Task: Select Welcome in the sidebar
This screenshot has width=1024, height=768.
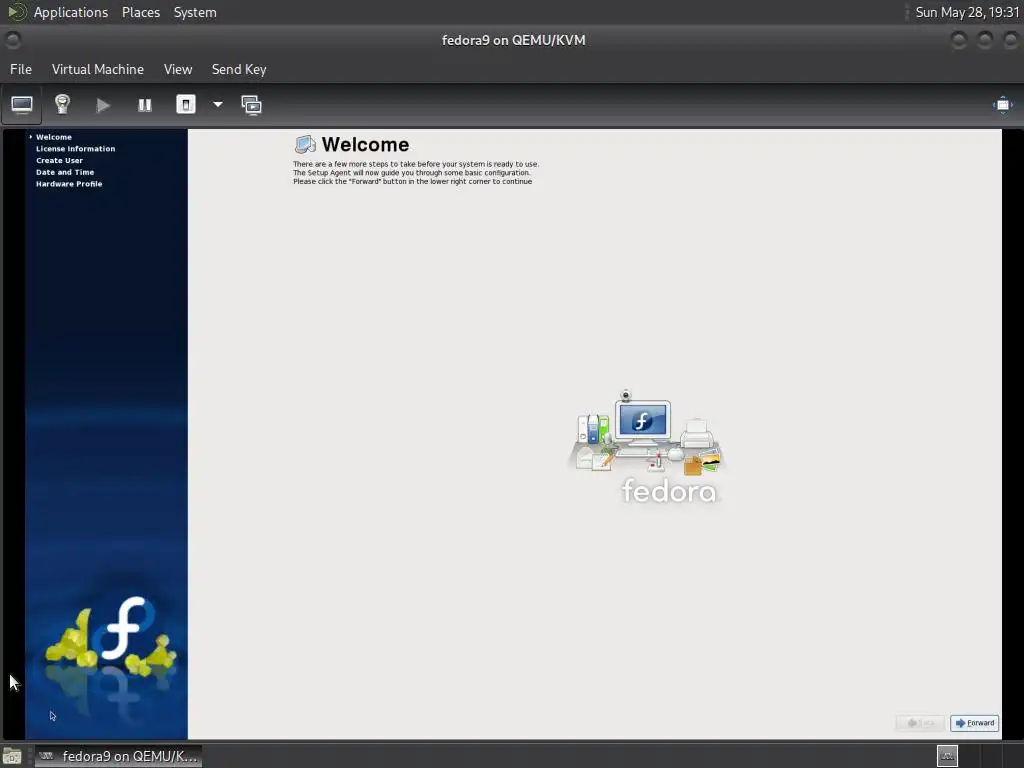Action: (x=54, y=137)
